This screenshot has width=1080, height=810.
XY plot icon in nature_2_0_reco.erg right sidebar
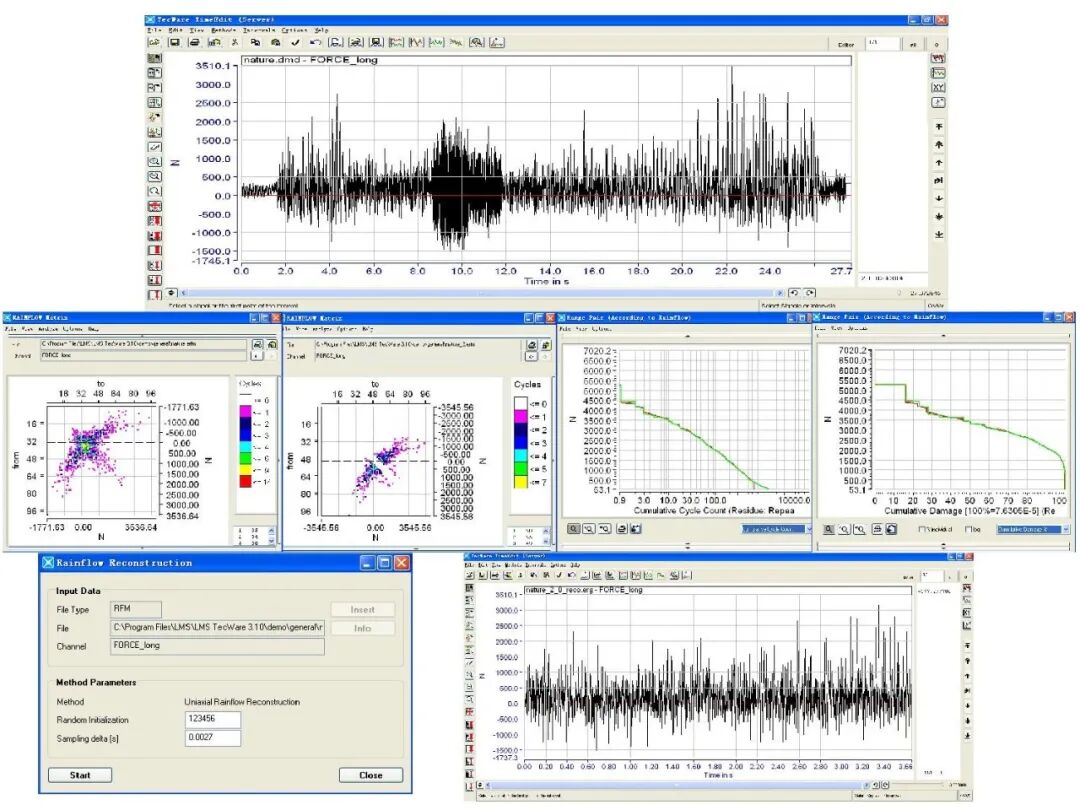point(967,612)
